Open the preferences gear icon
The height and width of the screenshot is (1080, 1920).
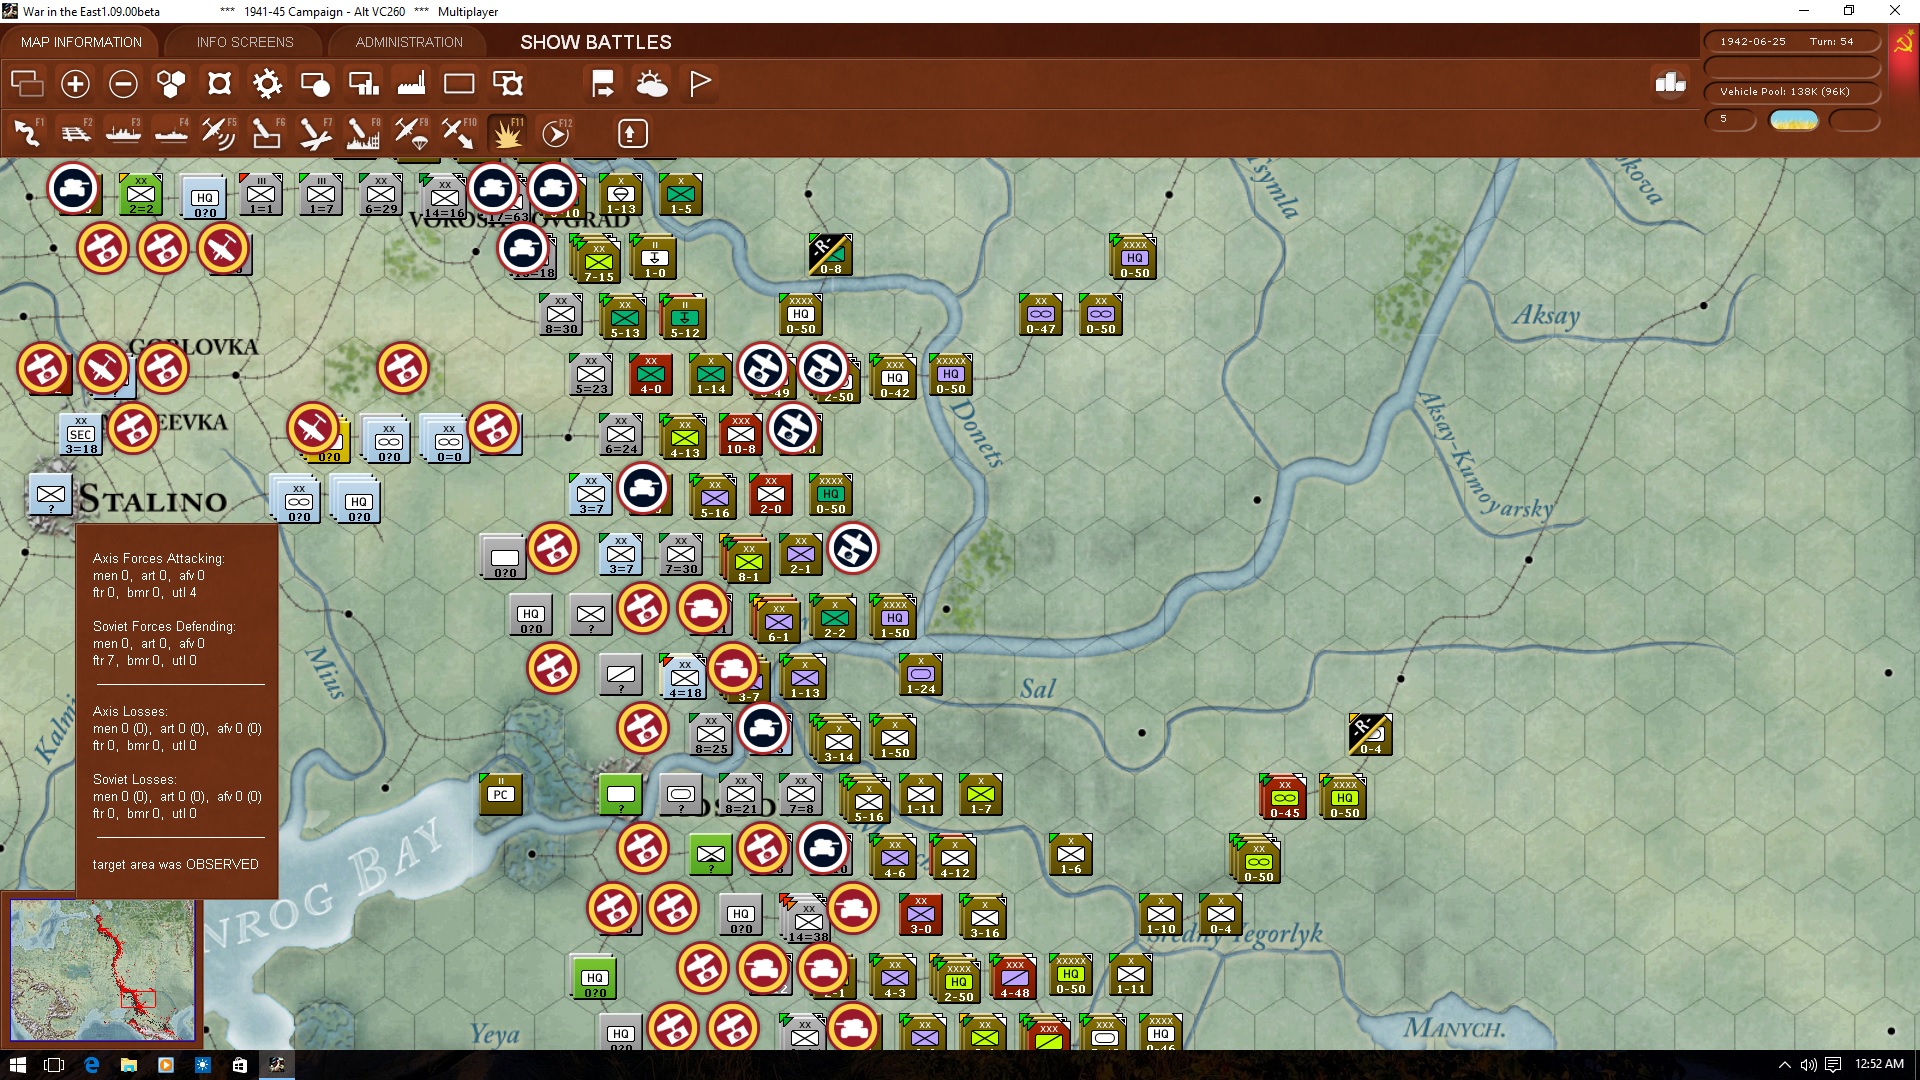click(267, 84)
